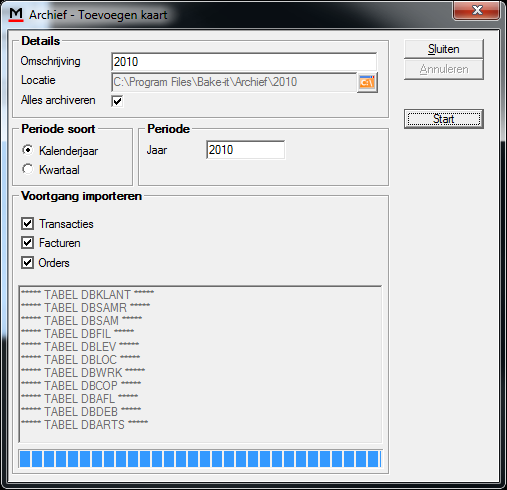Uncheck the Transacties checkbox
The height and width of the screenshot is (490, 507).
[27, 224]
